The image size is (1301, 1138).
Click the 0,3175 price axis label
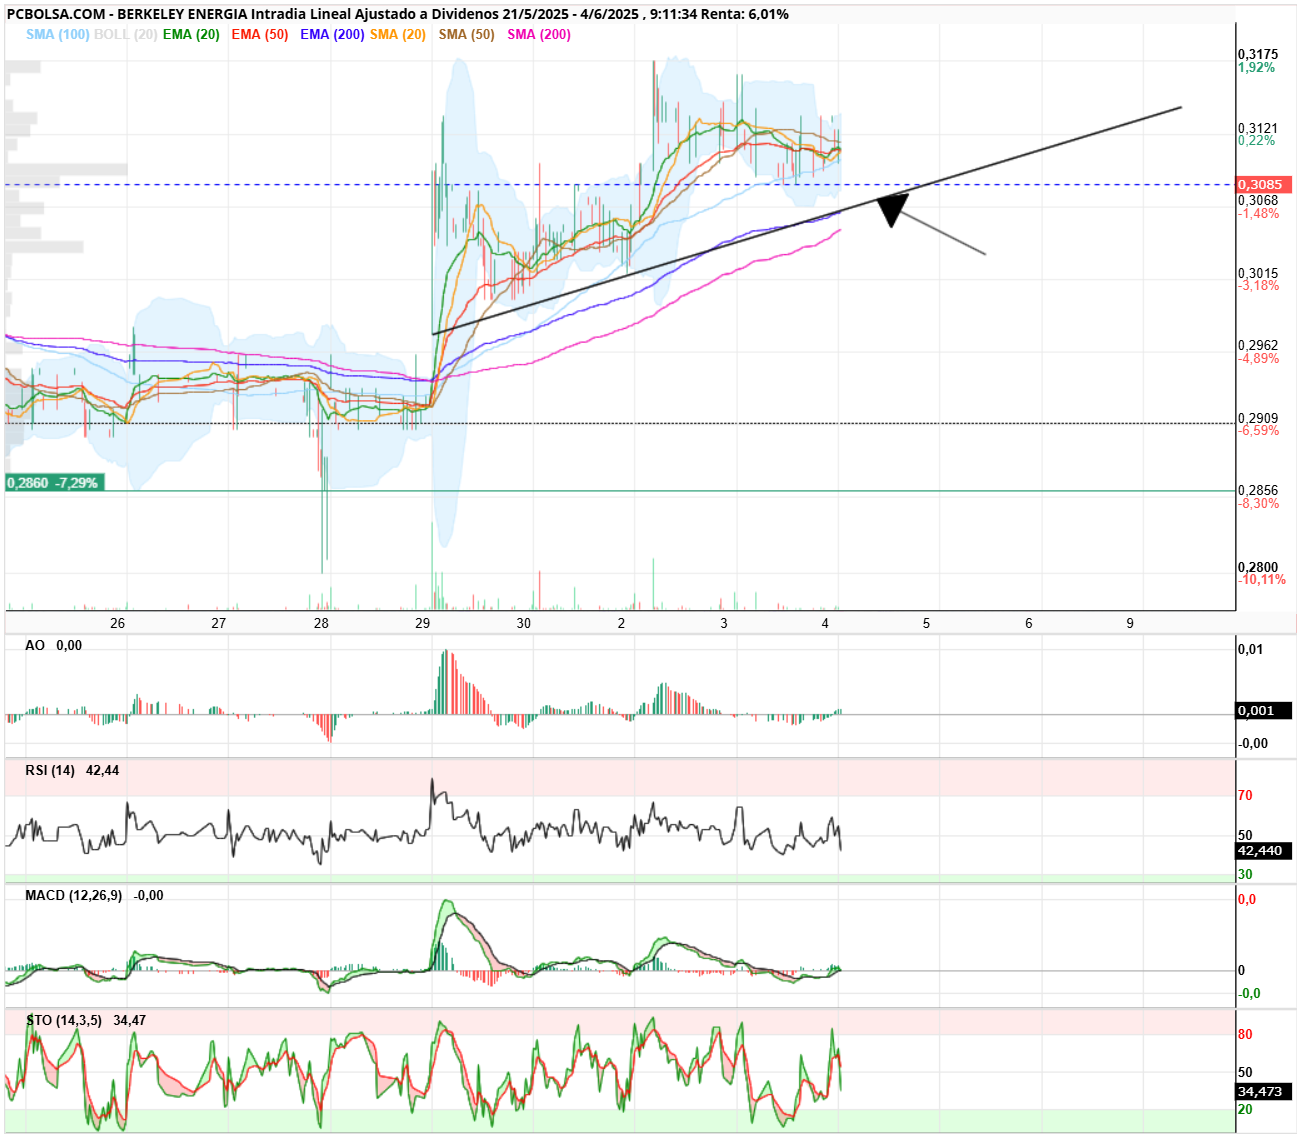(1258, 54)
